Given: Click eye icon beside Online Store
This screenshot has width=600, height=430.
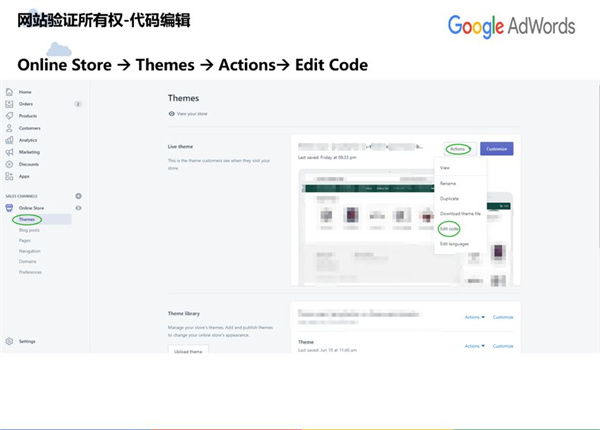Looking at the screenshot, I should point(79,208).
